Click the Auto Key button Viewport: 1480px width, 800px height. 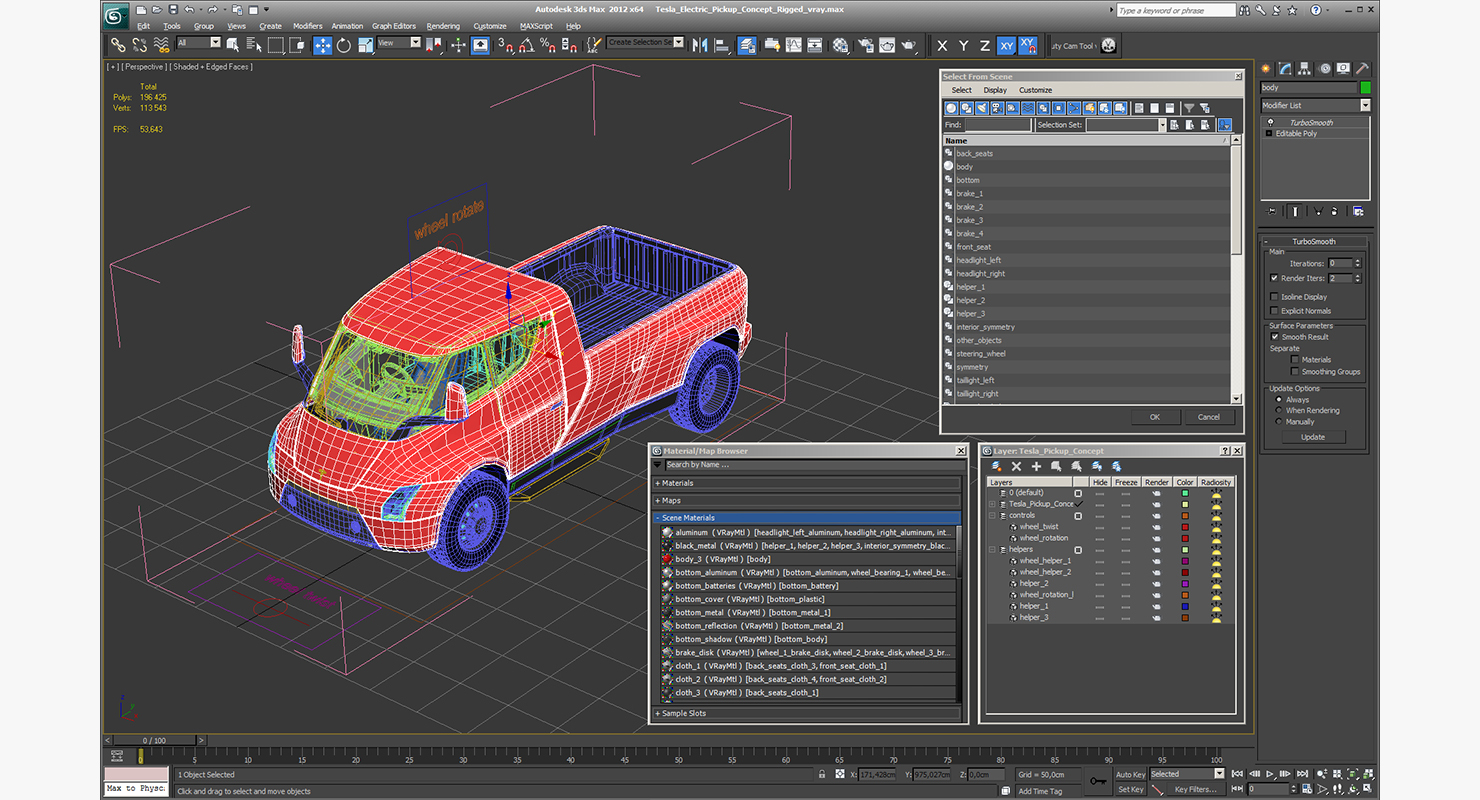(x=1130, y=774)
